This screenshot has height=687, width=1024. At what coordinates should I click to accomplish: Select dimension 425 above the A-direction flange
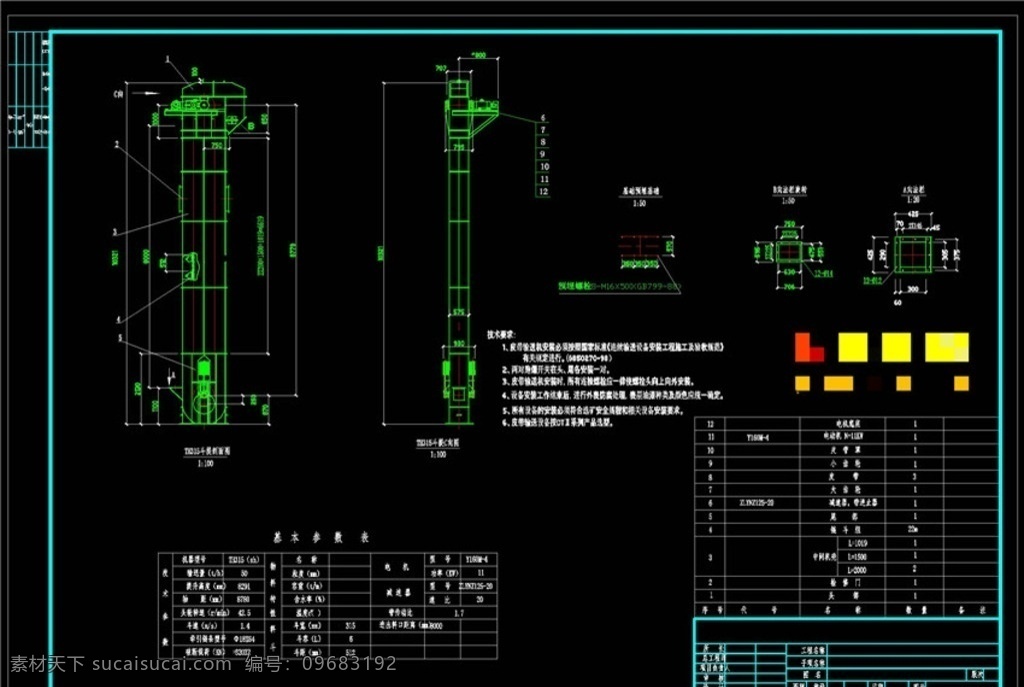913,214
